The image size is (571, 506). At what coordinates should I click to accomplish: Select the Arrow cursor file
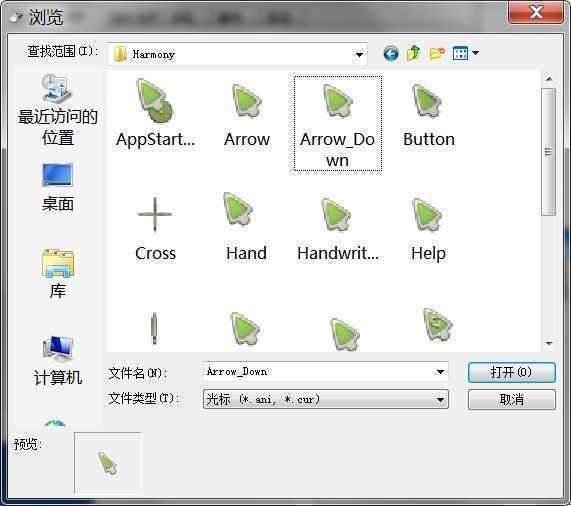pyautogui.click(x=247, y=116)
